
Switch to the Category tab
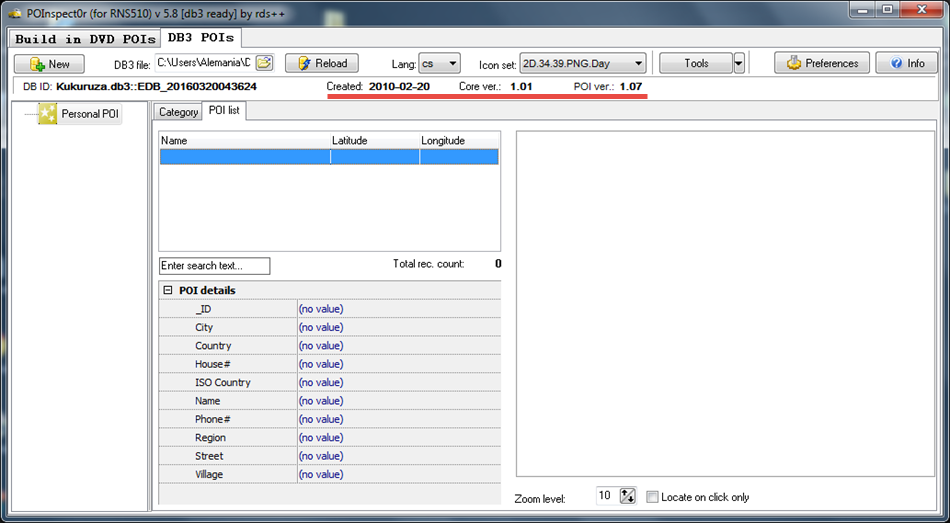point(178,112)
